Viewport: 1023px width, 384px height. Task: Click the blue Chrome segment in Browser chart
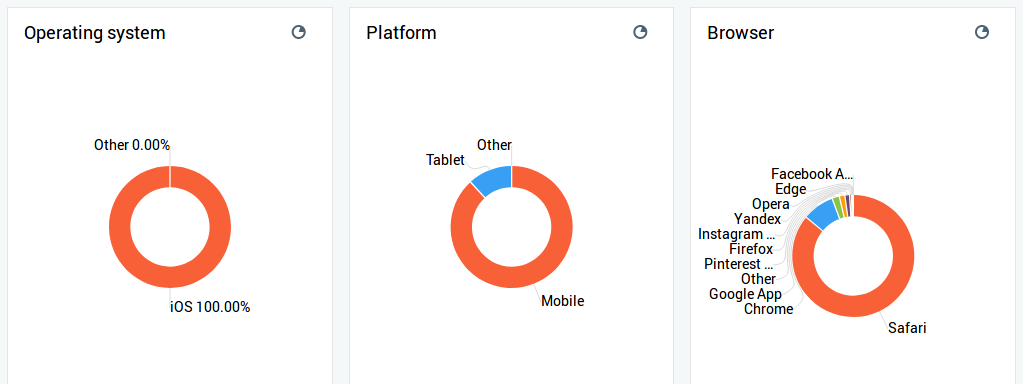821,214
